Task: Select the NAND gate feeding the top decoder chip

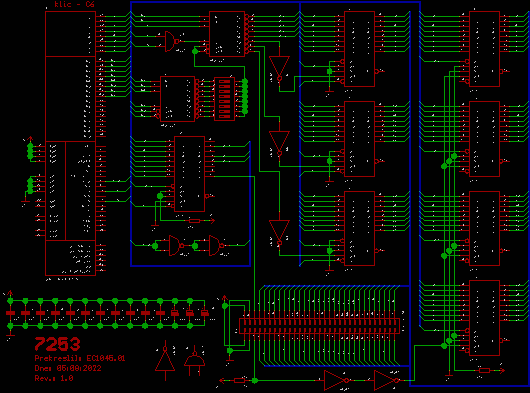Action: click(x=172, y=41)
